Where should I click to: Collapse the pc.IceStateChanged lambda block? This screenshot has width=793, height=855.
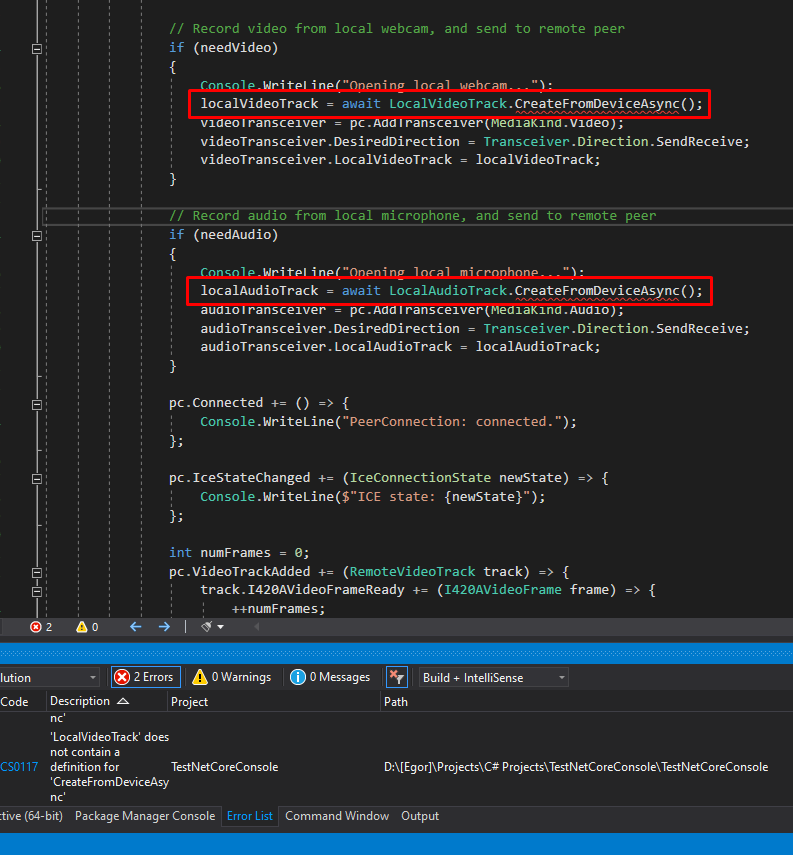(x=37, y=479)
